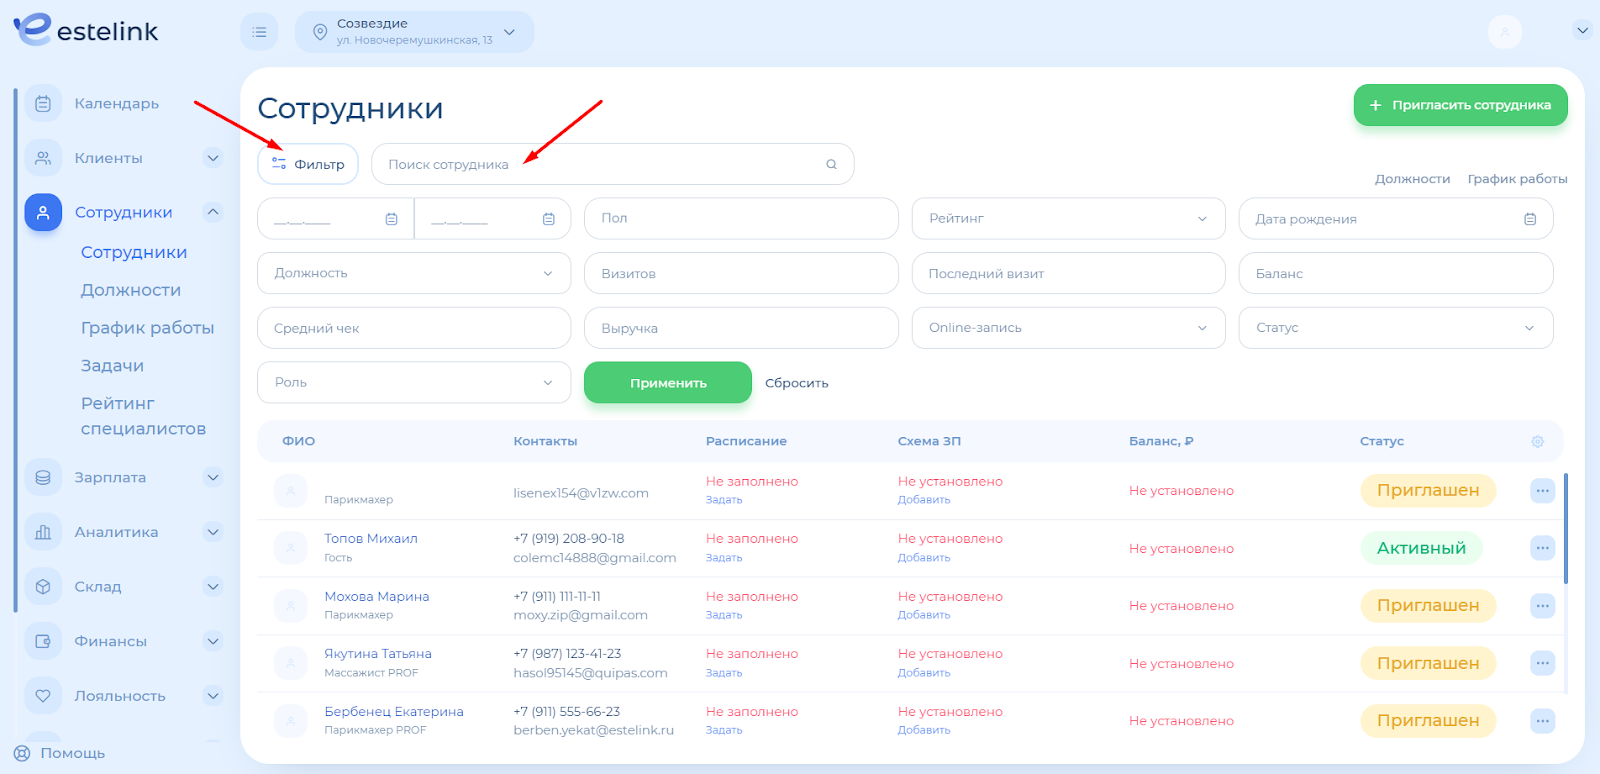The height and width of the screenshot is (774, 1600).
Task: Open three-dot menu for Топов Михаил
Action: [1542, 548]
